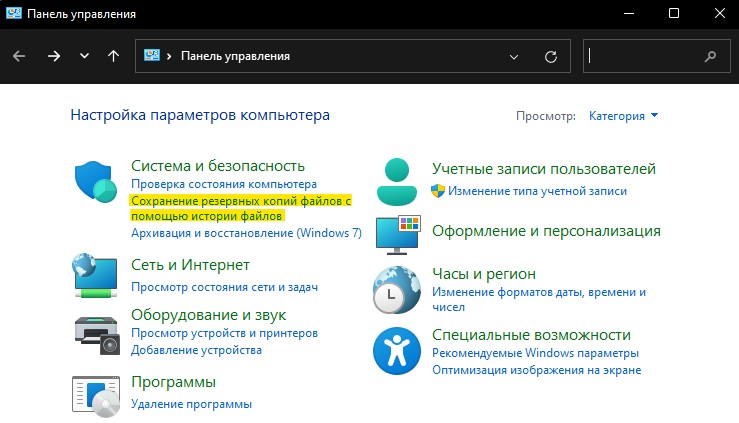Open Оформление и персонализация category
The height and width of the screenshot is (423, 739).
546,231
